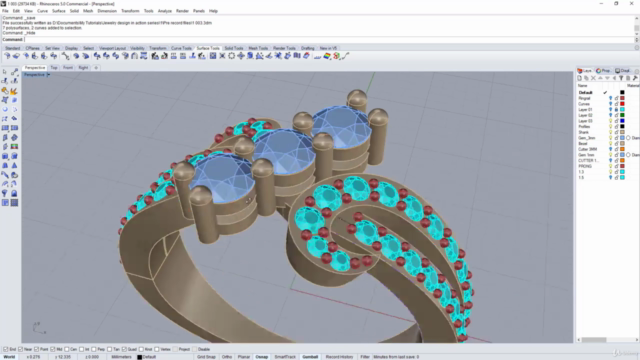The image size is (640, 360).
Task: Open layer tools hammer icon
Action: (x=635, y=78)
